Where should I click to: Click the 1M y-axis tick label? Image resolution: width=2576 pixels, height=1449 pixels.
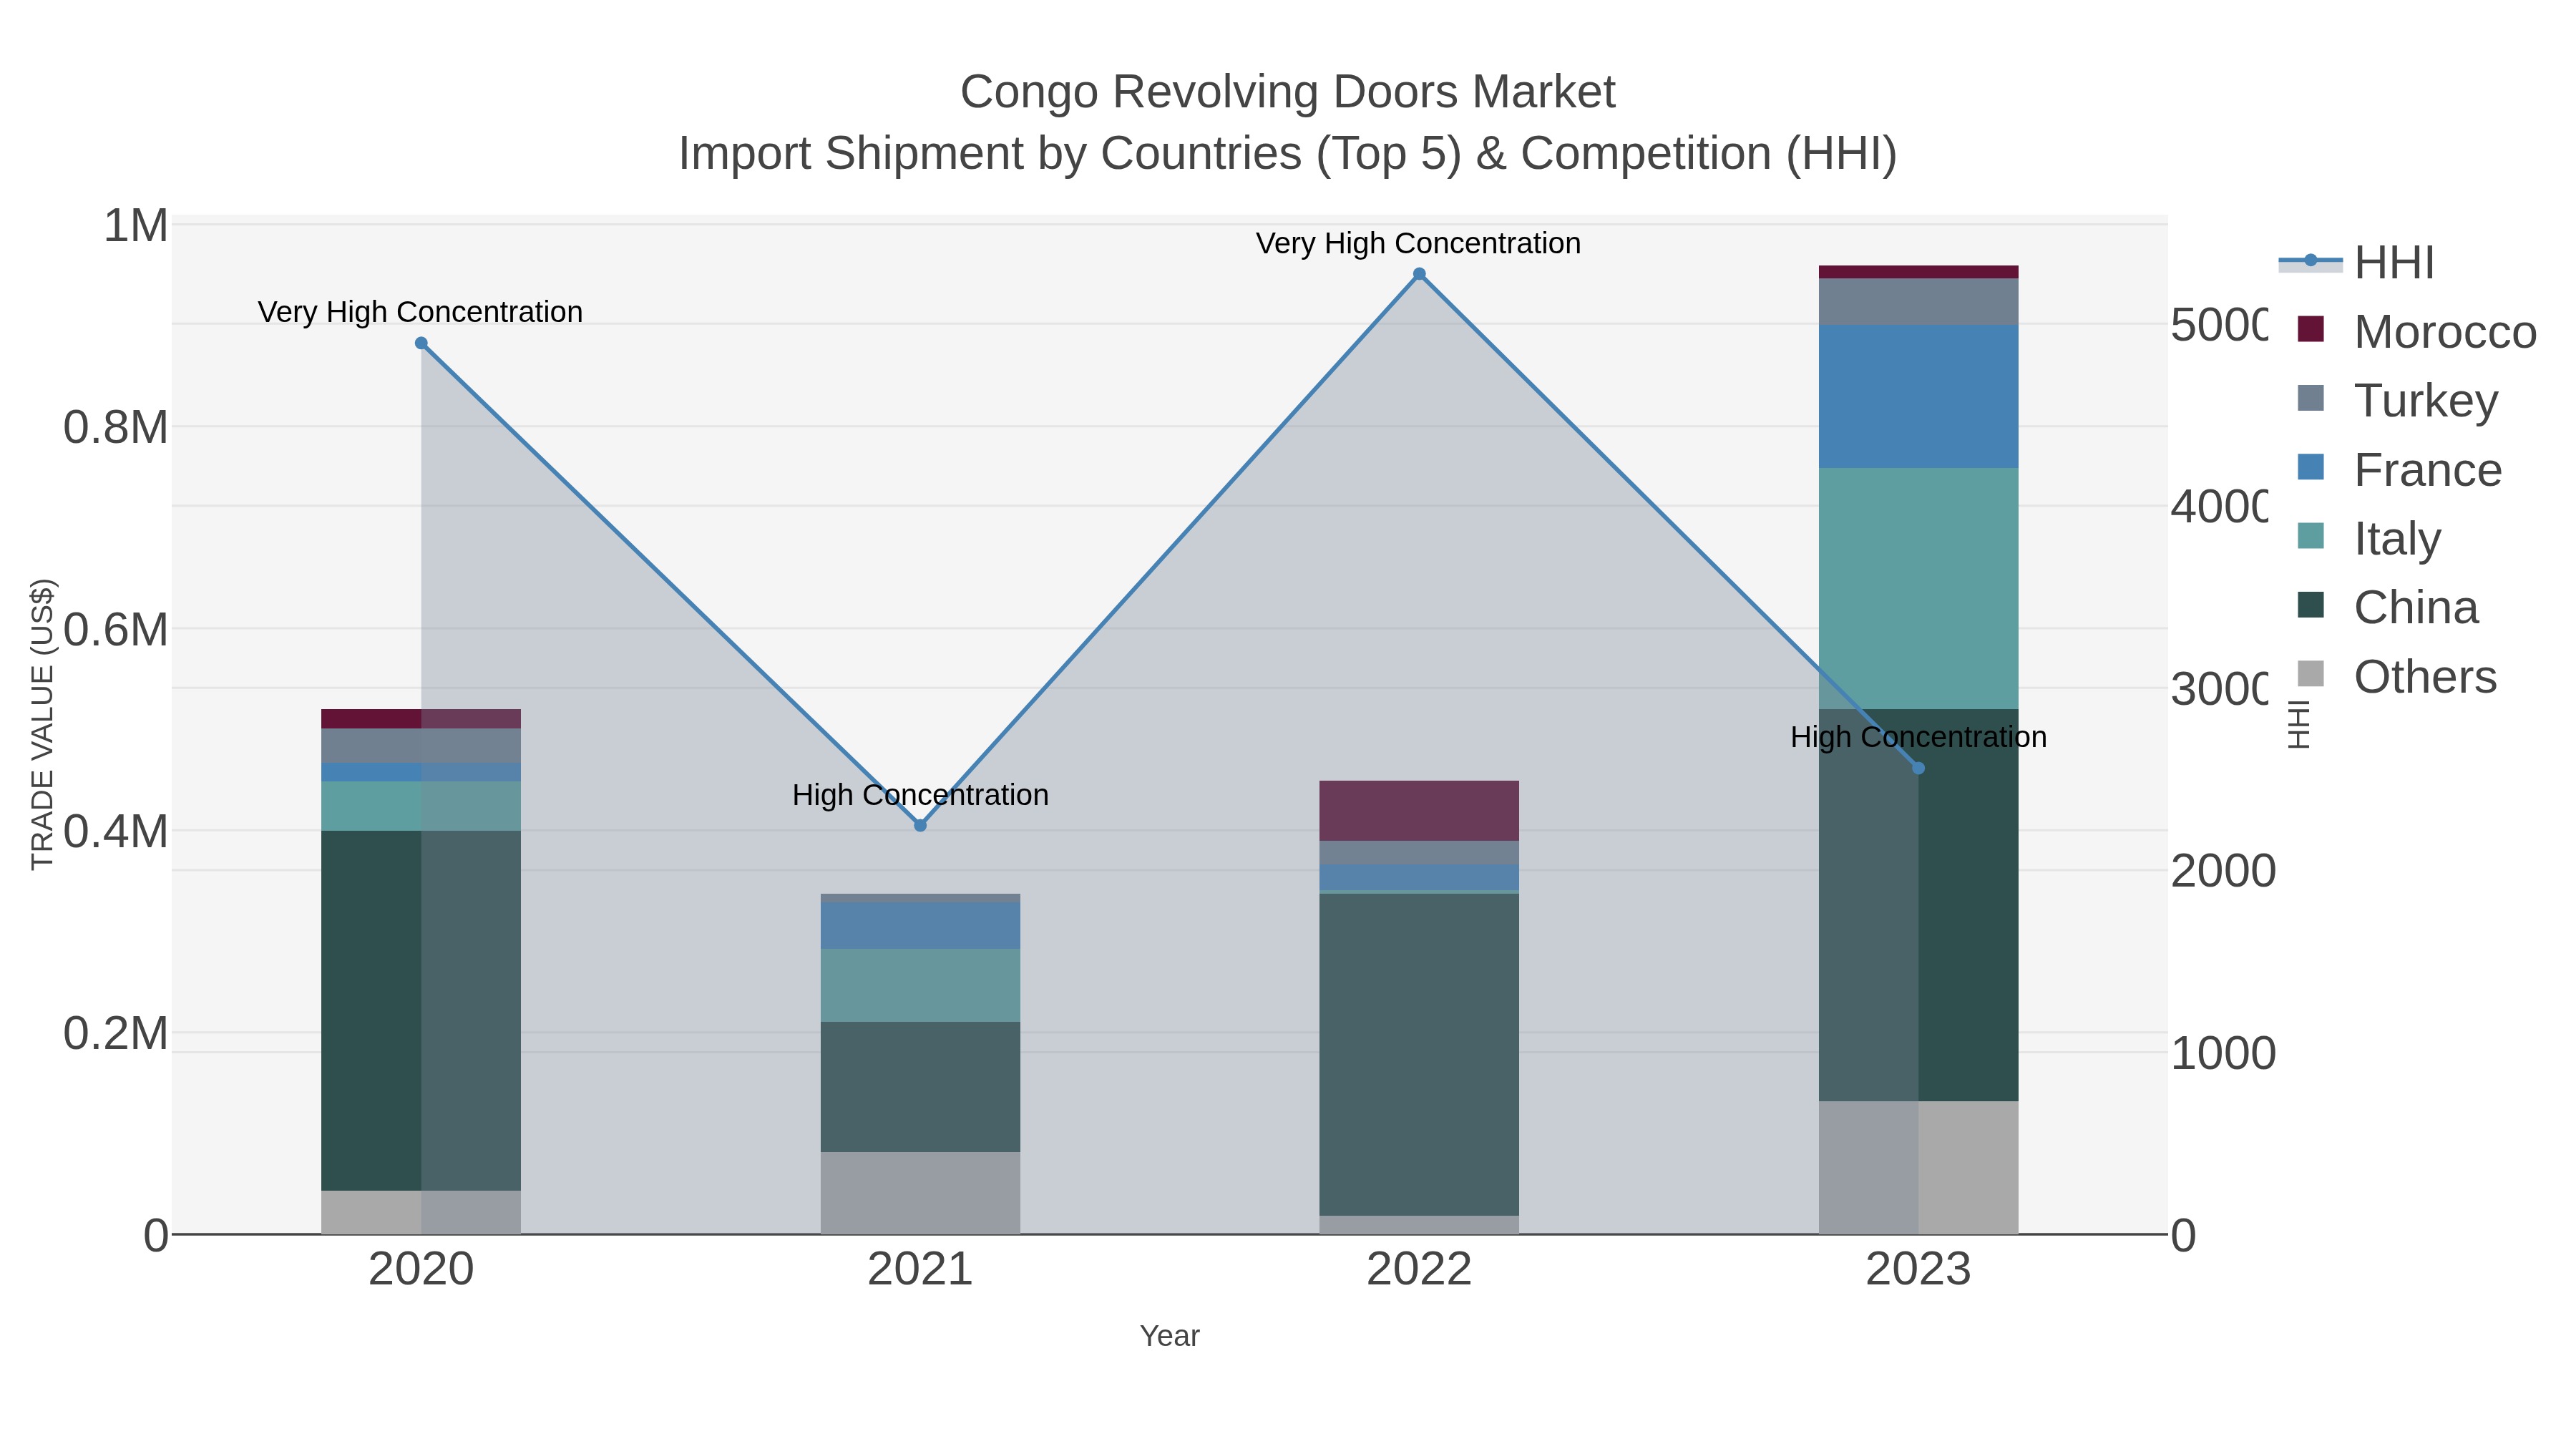click(x=136, y=226)
